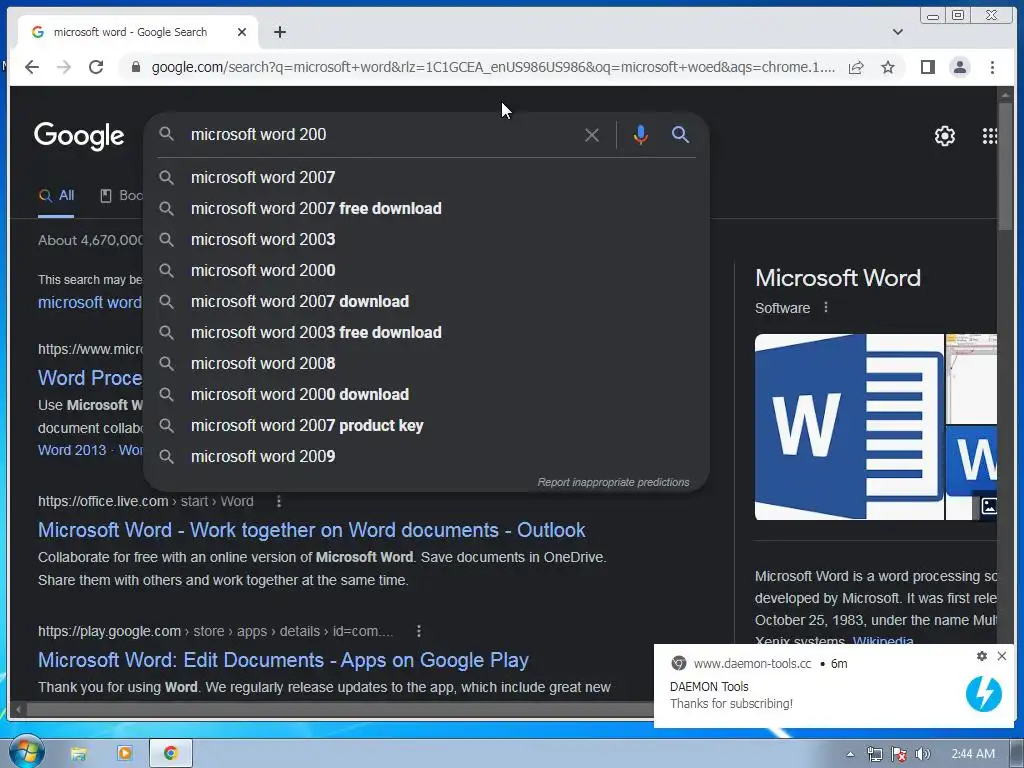Open the Chrome three-dot menu
1024x768 pixels.
pos(992,67)
